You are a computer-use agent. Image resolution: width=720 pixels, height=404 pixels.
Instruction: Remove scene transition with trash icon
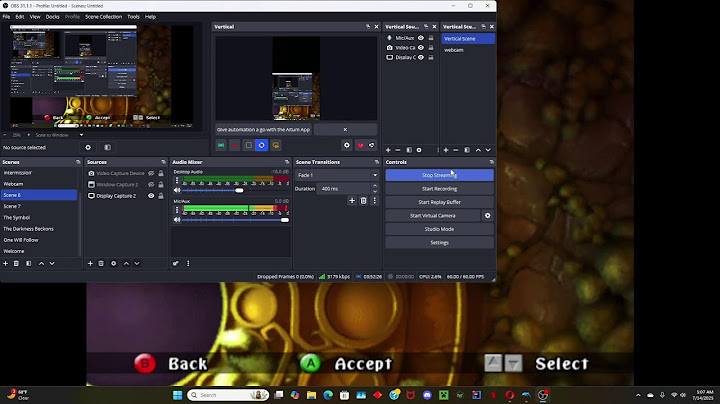363,201
